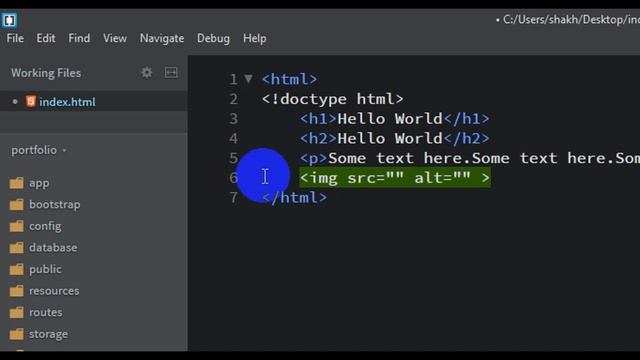The width and height of the screenshot is (640, 360).
Task: Click the bootstrap folder icon
Action: click(x=16, y=204)
